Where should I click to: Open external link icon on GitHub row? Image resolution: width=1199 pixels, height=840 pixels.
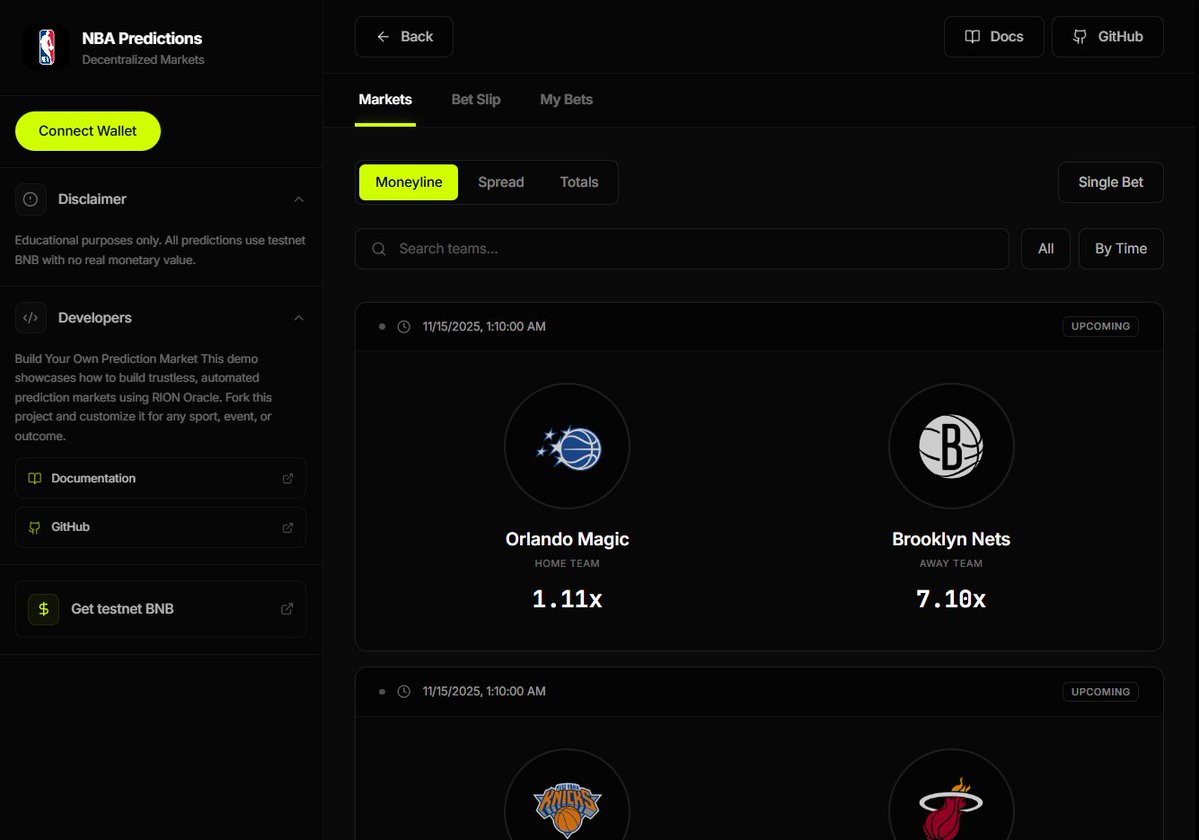pos(288,527)
